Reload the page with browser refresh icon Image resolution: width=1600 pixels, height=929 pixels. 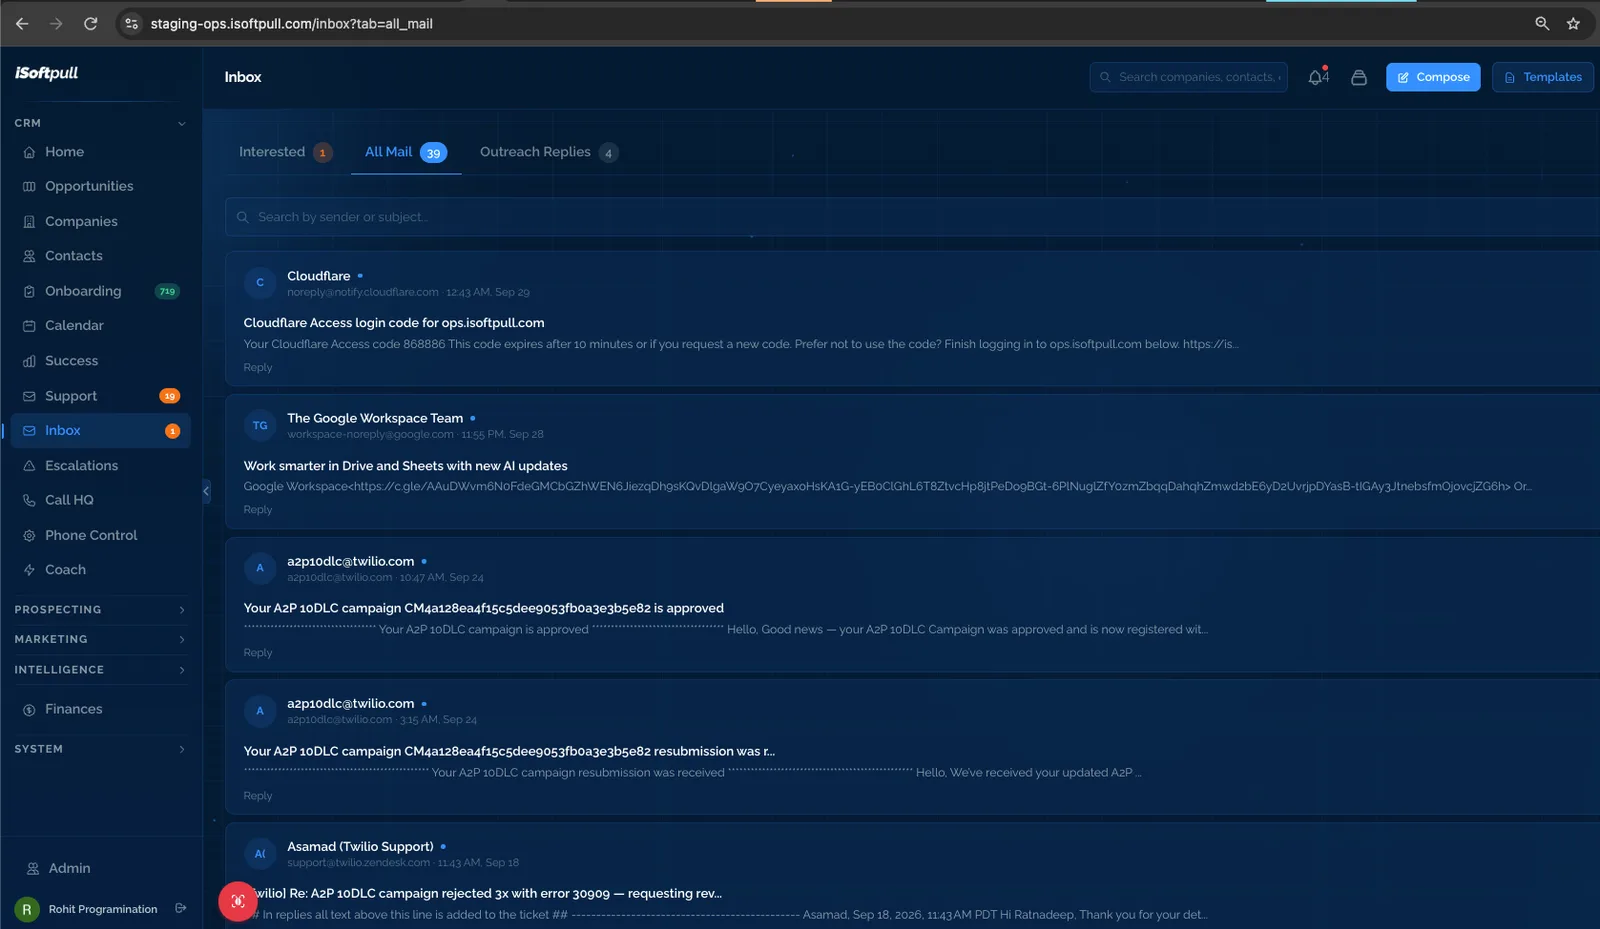pyautogui.click(x=90, y=23)
